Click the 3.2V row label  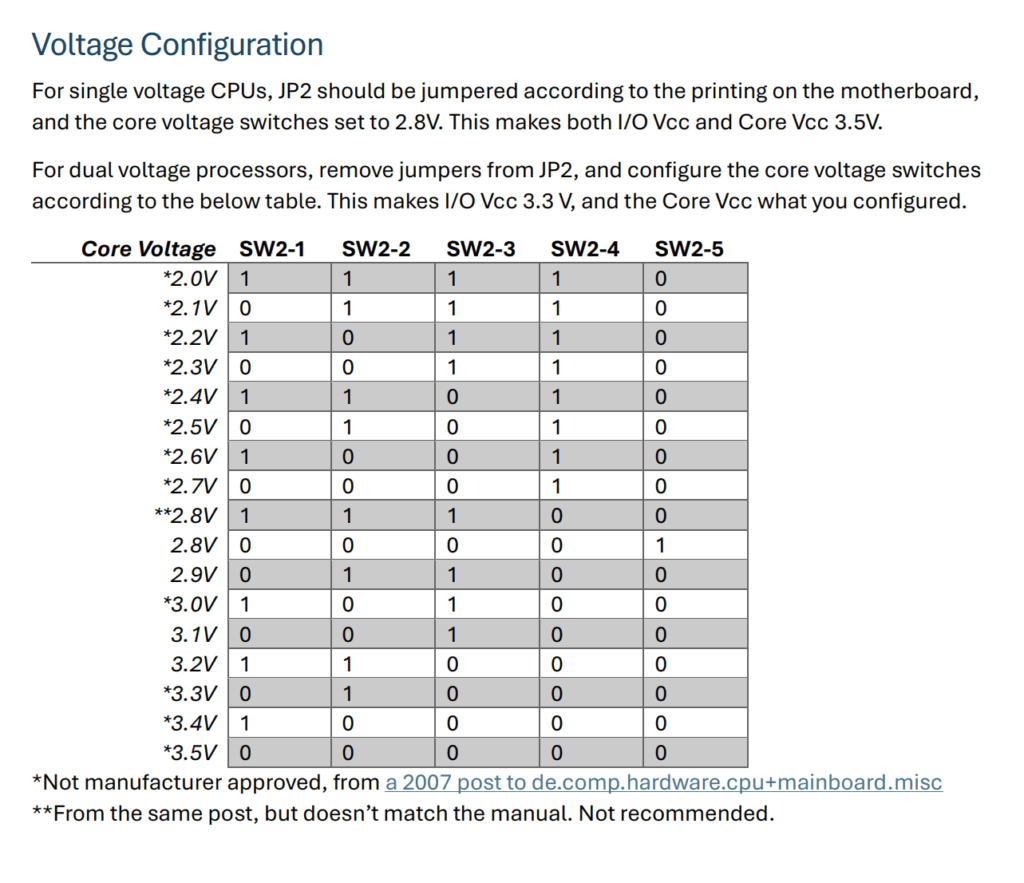193,665
